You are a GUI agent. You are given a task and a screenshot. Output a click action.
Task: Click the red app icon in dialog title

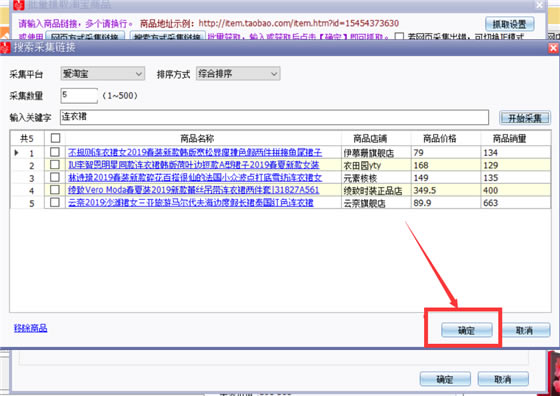(5, 47)
